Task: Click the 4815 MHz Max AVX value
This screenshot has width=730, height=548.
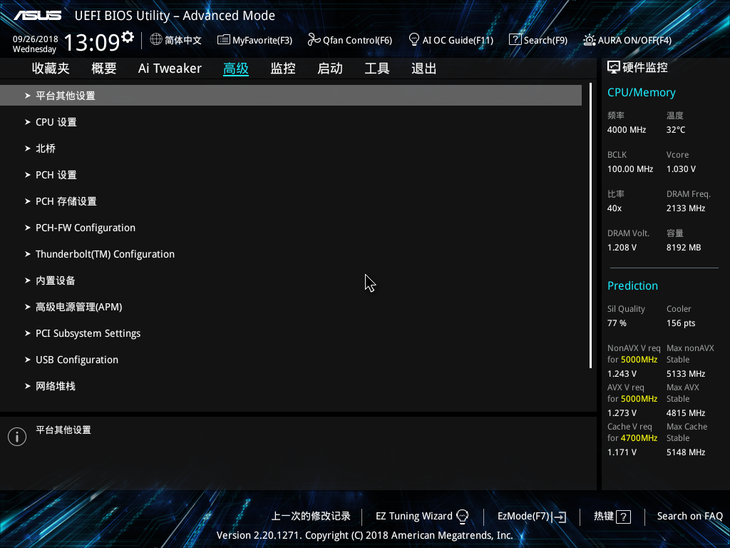Action: click(685, 413)
